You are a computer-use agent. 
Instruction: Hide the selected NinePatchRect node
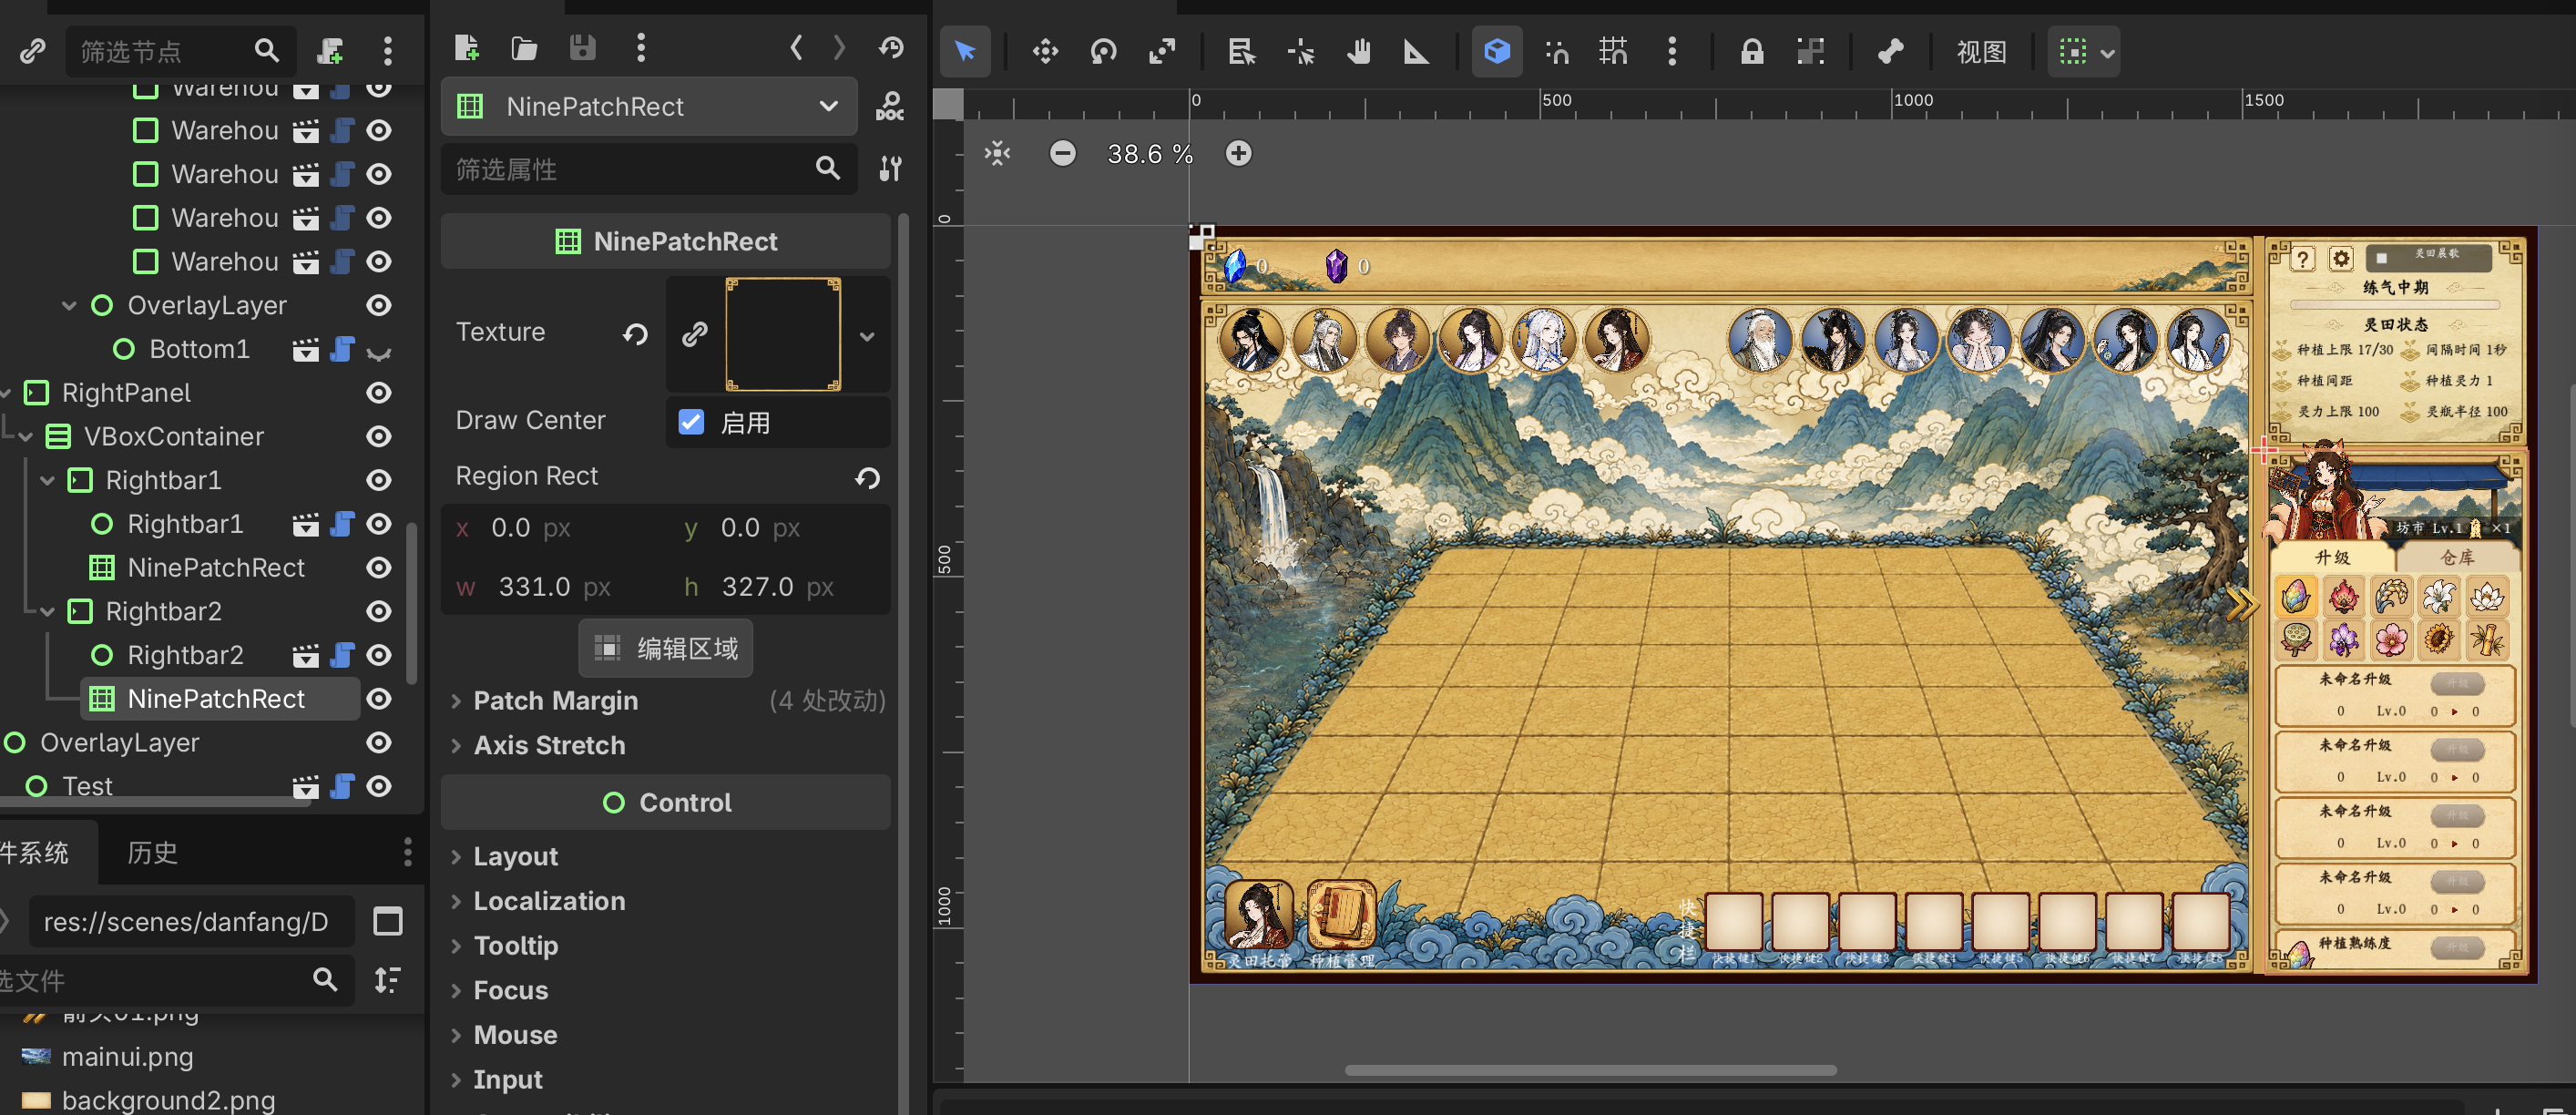point(379,699)
